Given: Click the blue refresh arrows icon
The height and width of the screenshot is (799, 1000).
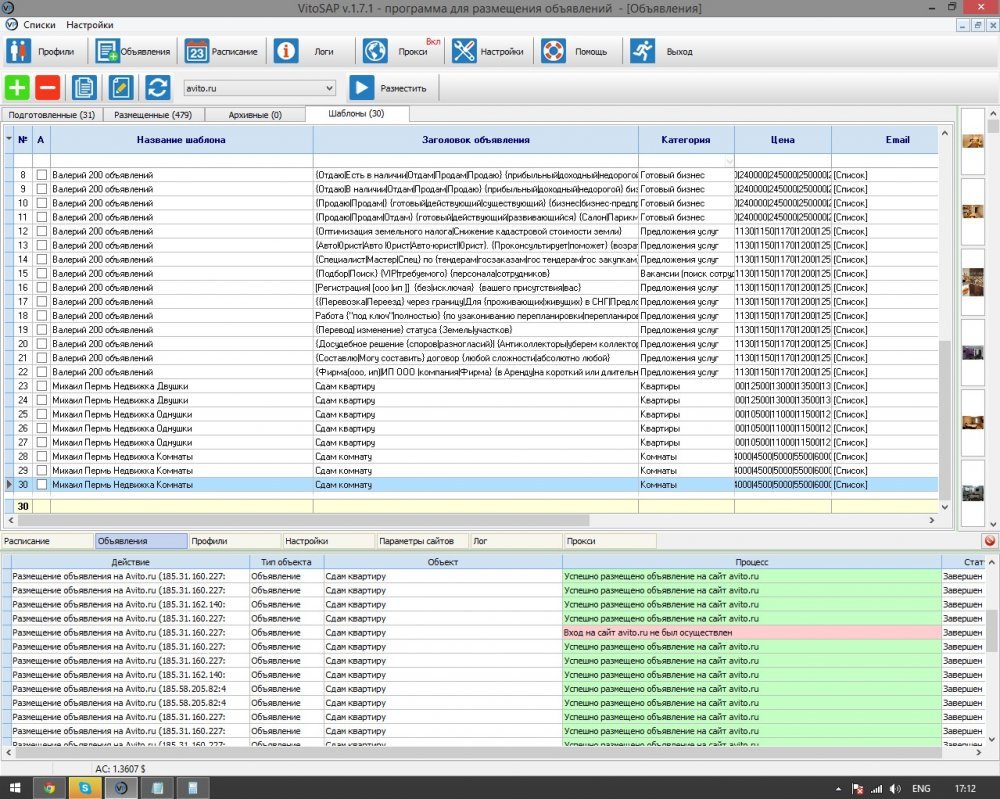Looking at the screenshot, I should point(157,87).
